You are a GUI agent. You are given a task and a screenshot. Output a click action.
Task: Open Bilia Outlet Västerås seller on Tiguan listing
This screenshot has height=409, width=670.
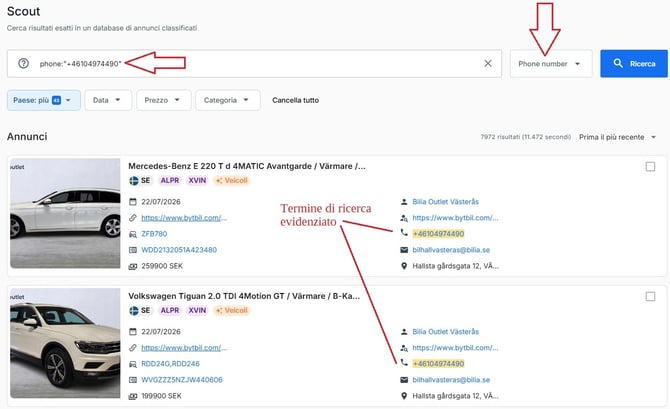pos(446,332)
